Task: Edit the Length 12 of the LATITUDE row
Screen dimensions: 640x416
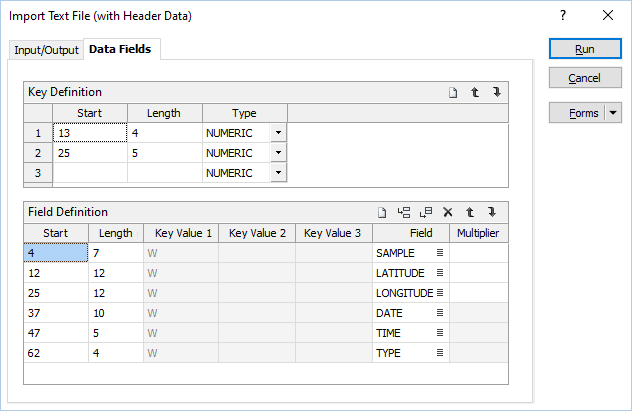Action: (116, 273)
